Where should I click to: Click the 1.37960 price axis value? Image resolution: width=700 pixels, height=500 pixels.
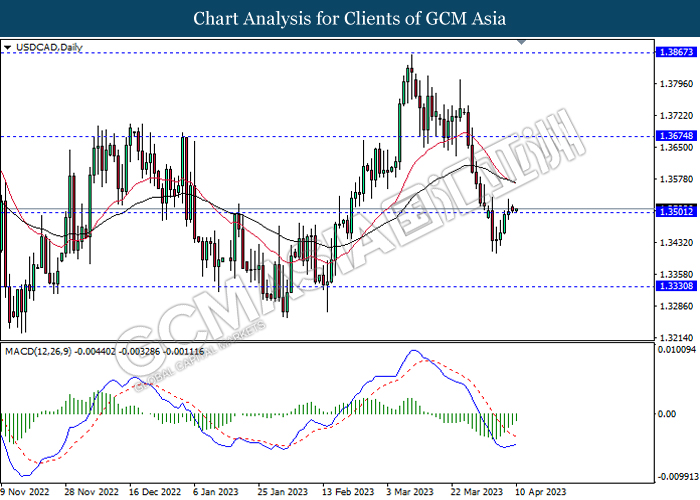tap(676, 83)
